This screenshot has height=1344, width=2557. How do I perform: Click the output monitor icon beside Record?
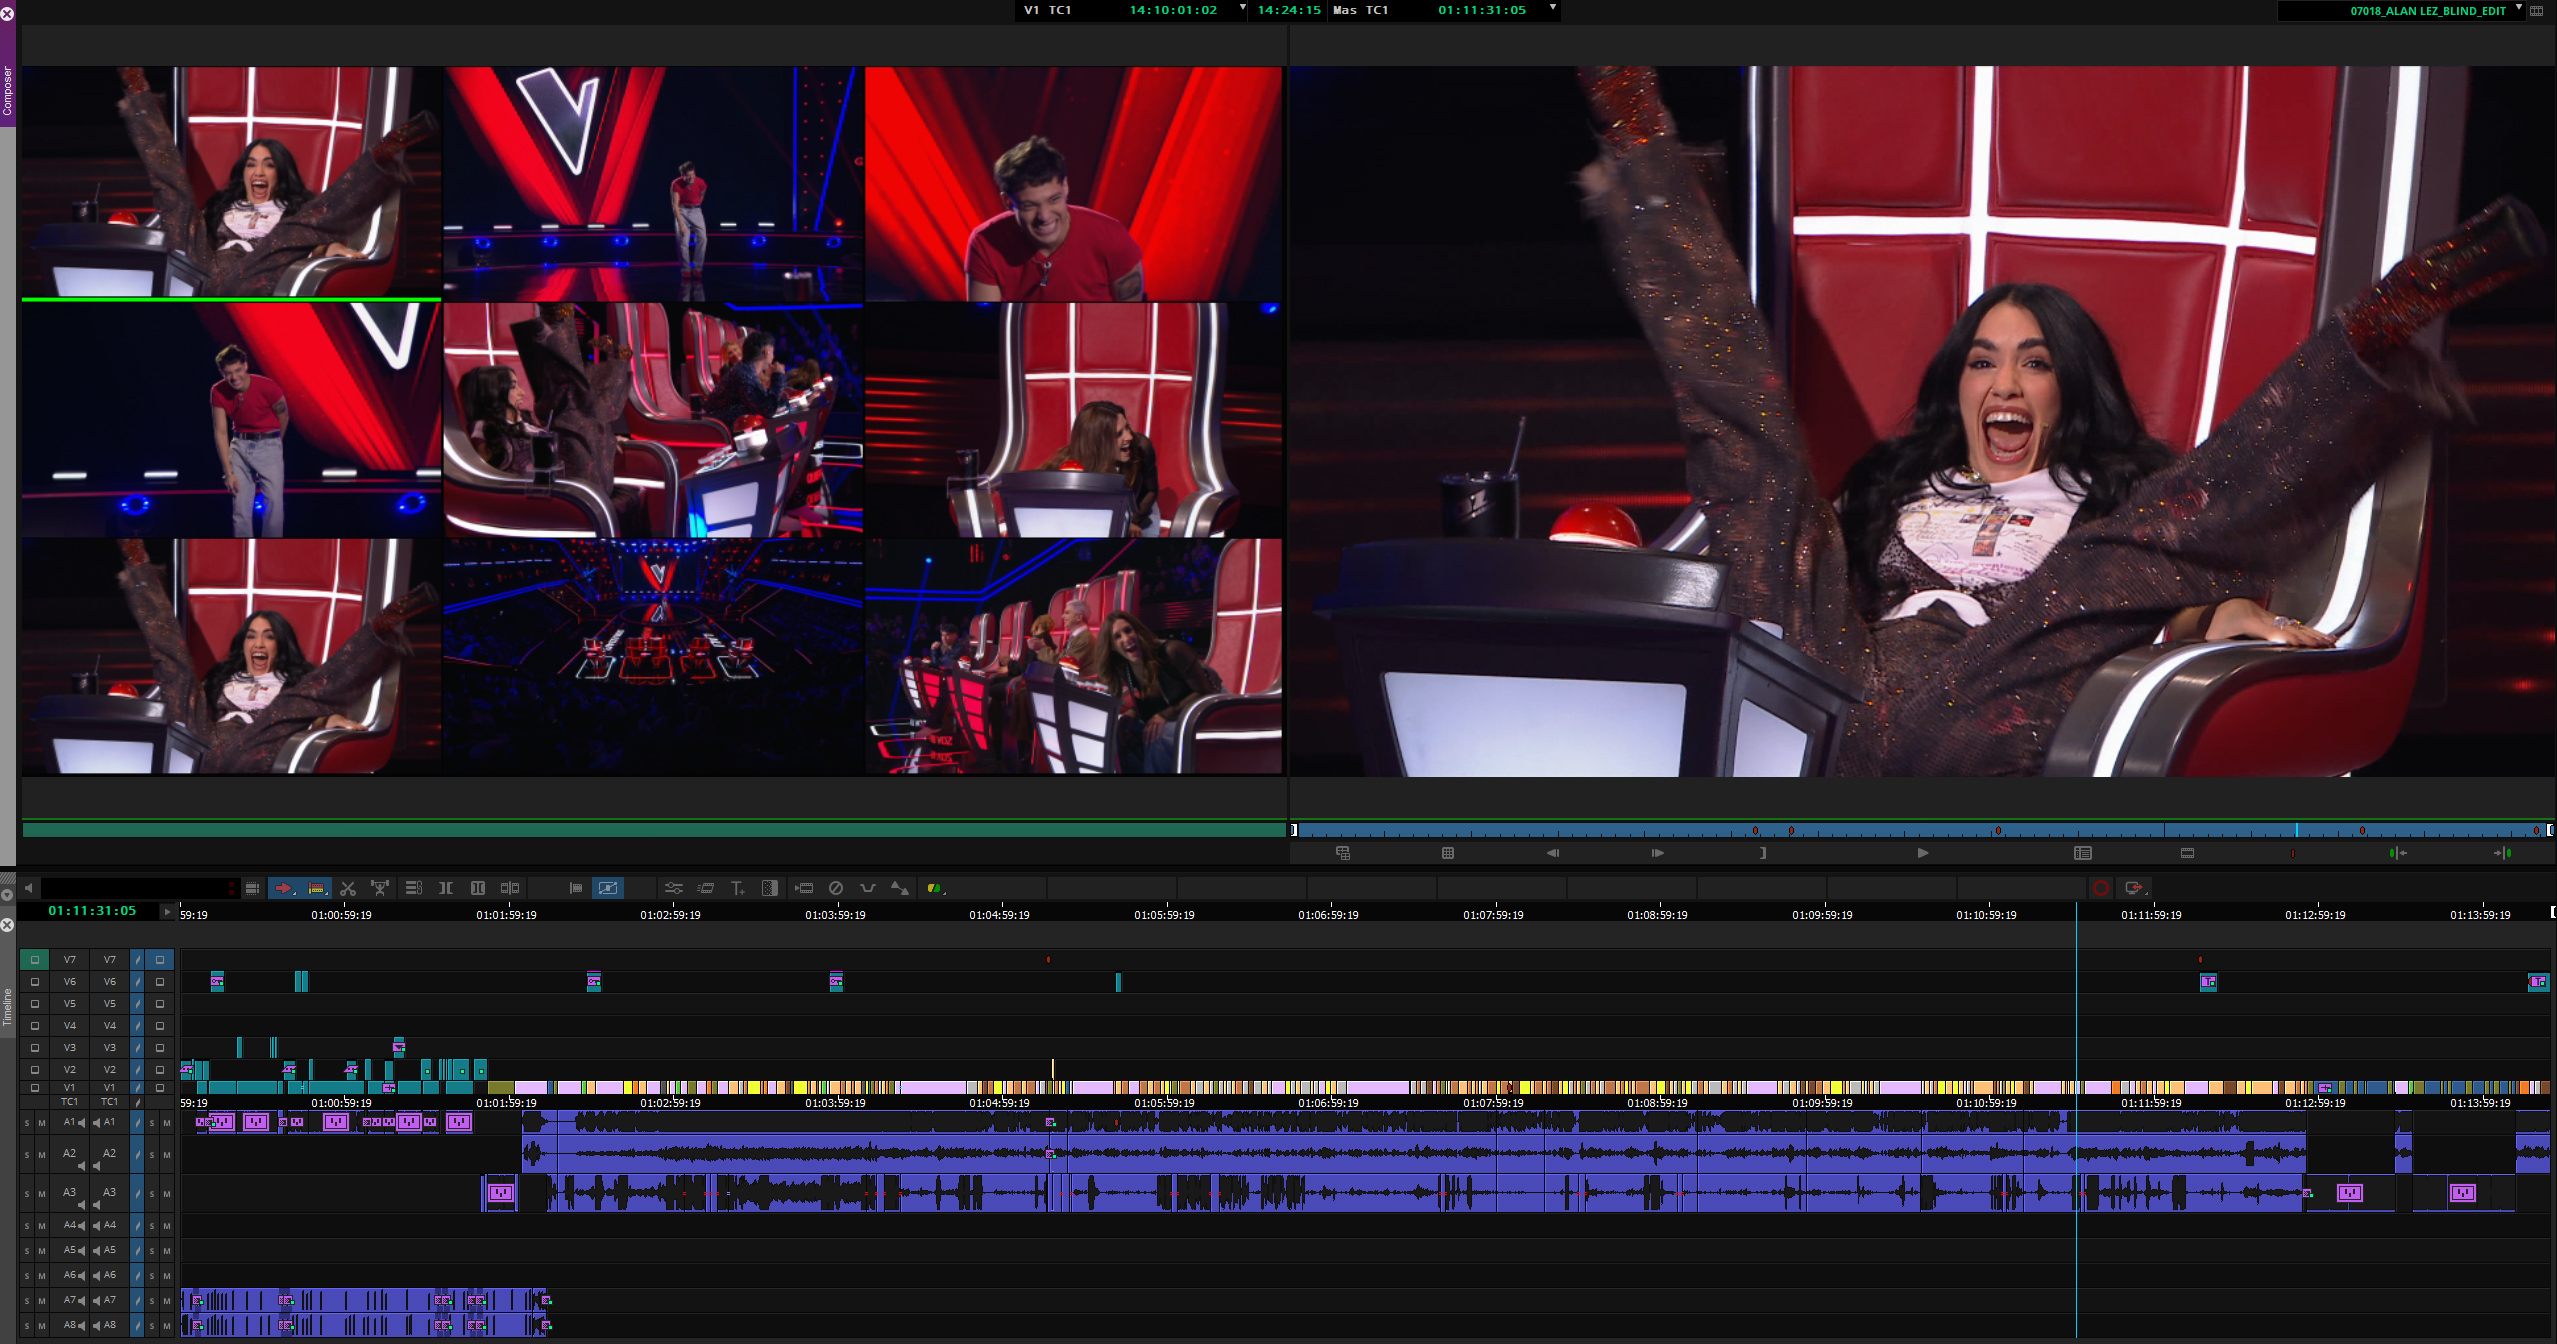click(2134, 888)
